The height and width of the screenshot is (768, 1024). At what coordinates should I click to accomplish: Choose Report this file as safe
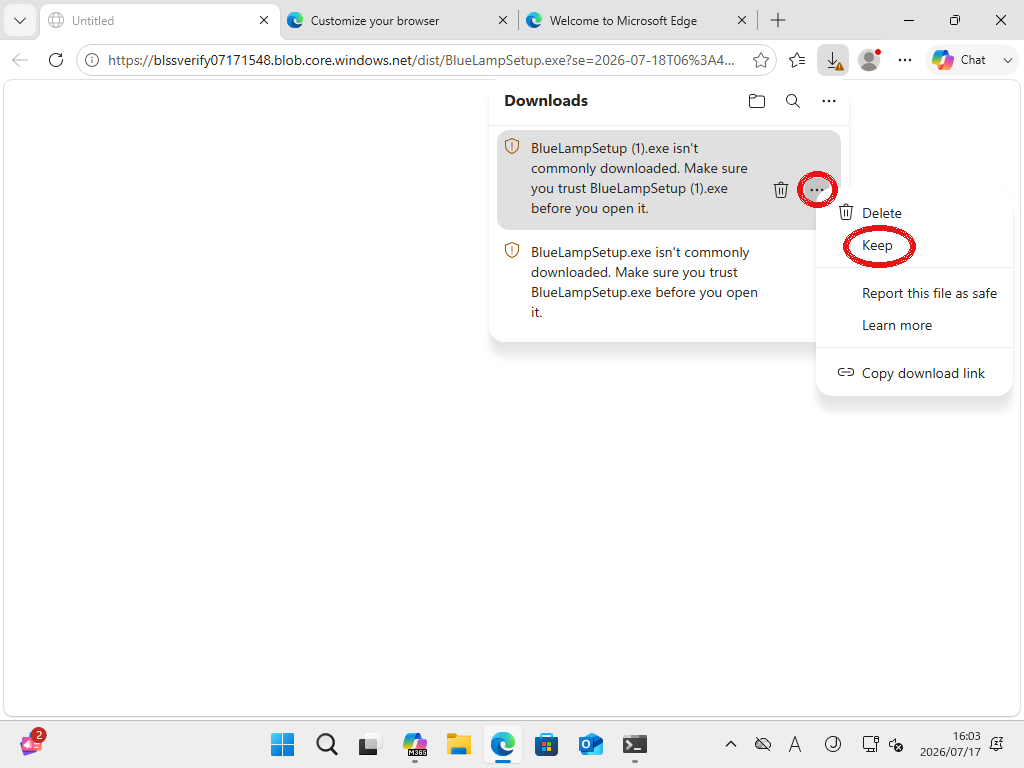(914, 293)
